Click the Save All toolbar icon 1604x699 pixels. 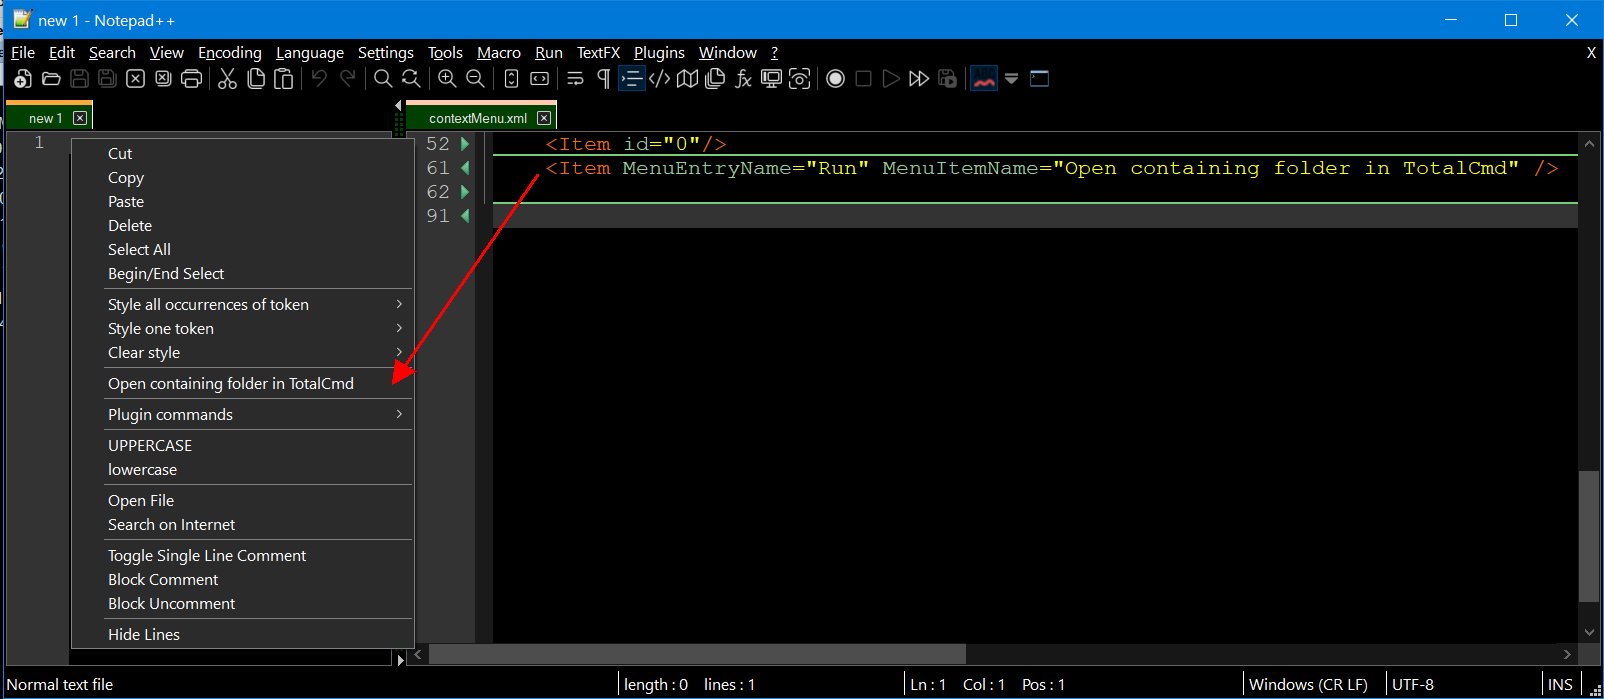point(107,79)
